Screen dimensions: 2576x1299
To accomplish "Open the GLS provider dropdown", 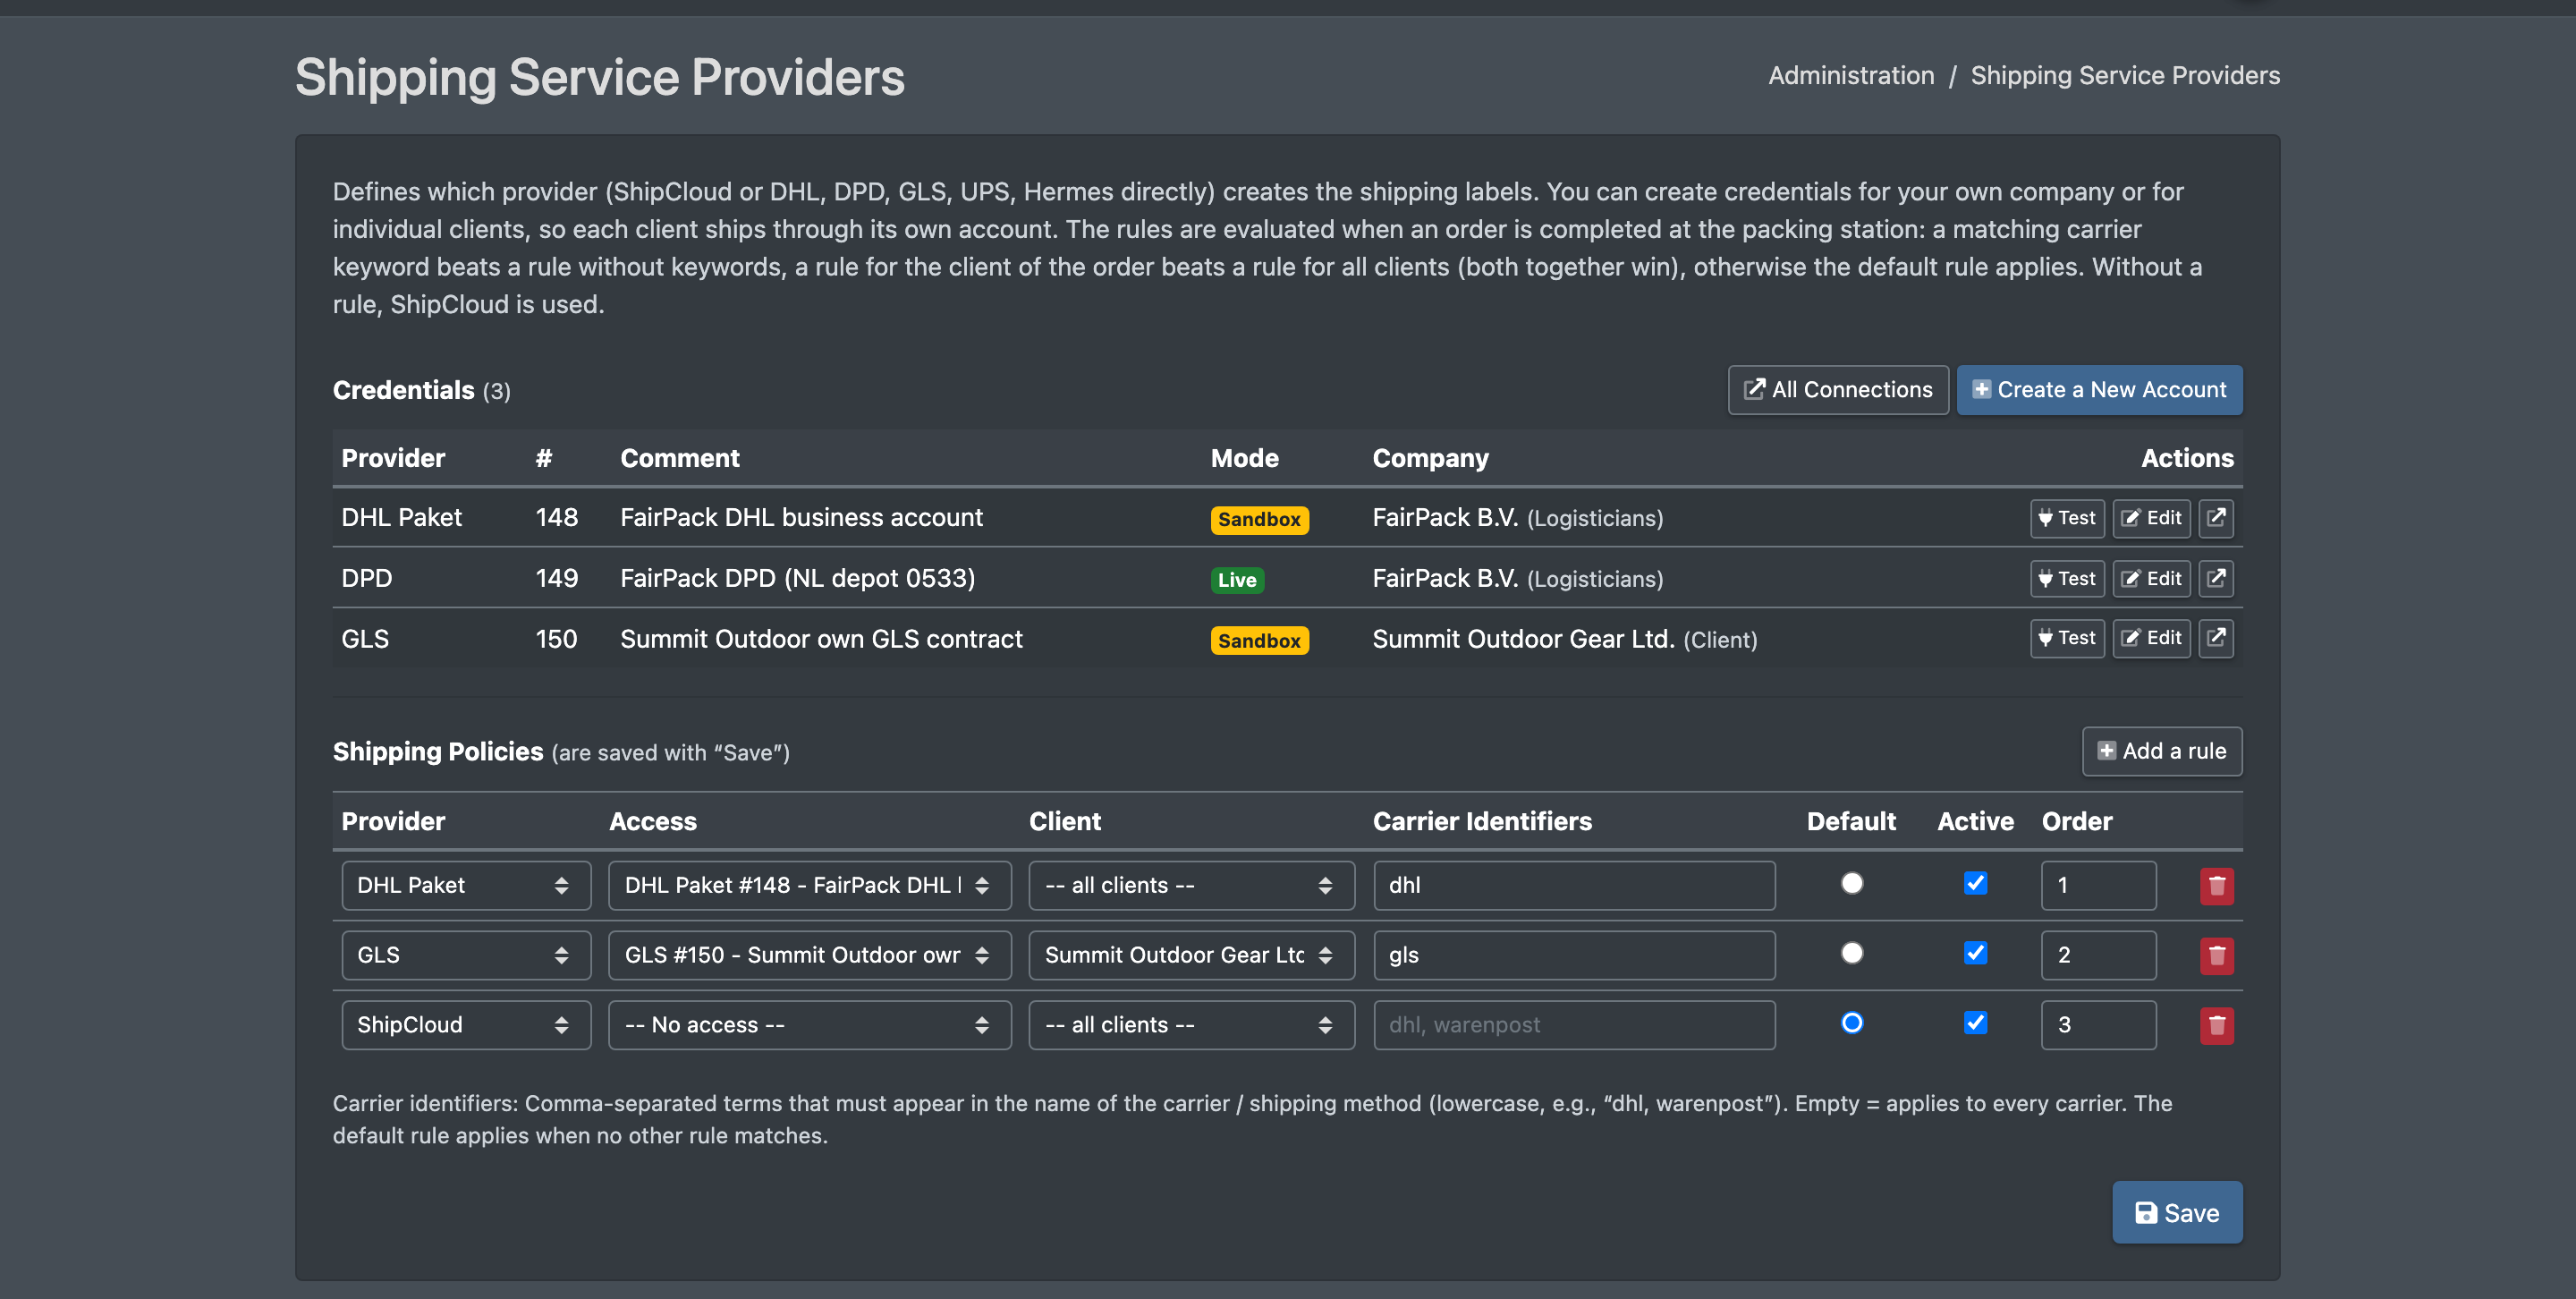I will coord(466,955).
